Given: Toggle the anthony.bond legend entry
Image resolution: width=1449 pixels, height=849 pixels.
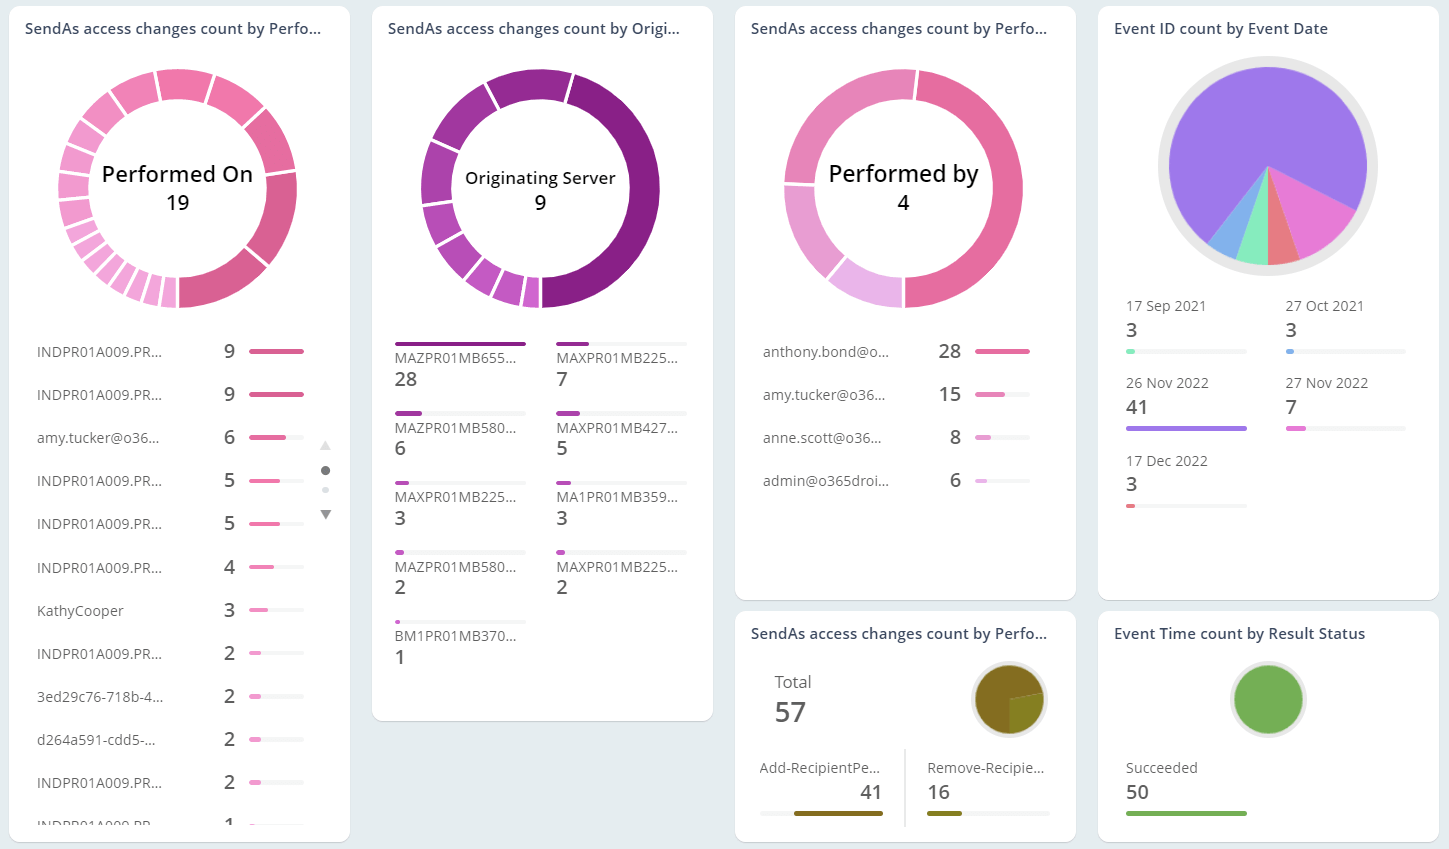Looking at the screenshot, I should [825, 352].
